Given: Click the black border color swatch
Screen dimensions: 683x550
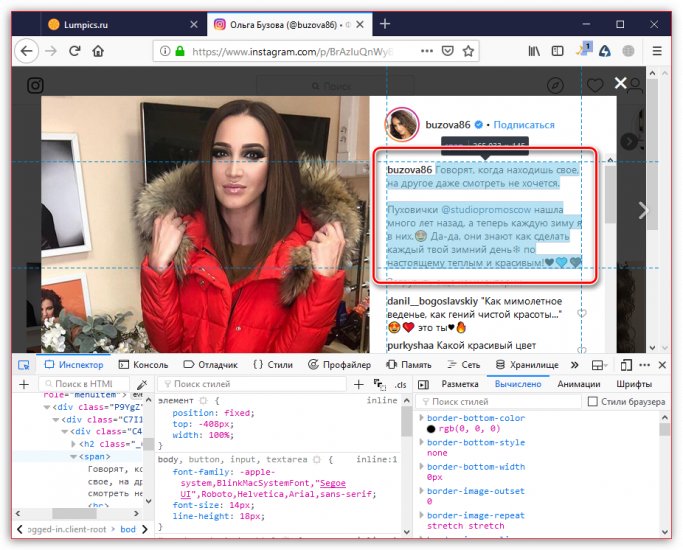Looking at the screenshot, I should tap(431, 430).
